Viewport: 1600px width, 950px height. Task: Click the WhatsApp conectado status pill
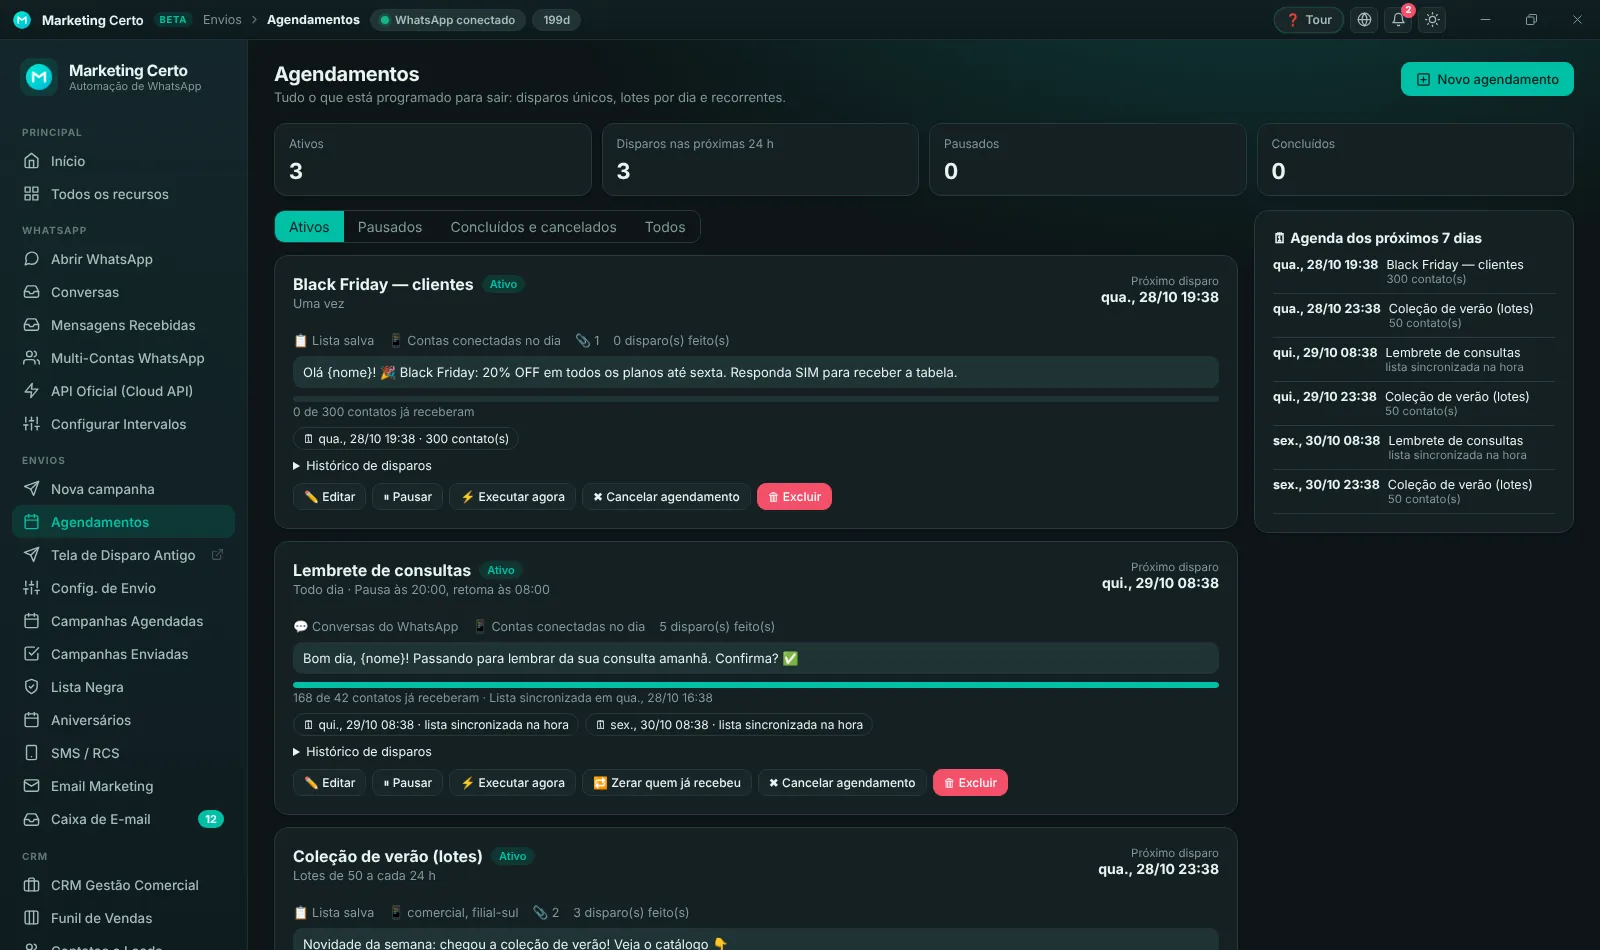point(448,20)
